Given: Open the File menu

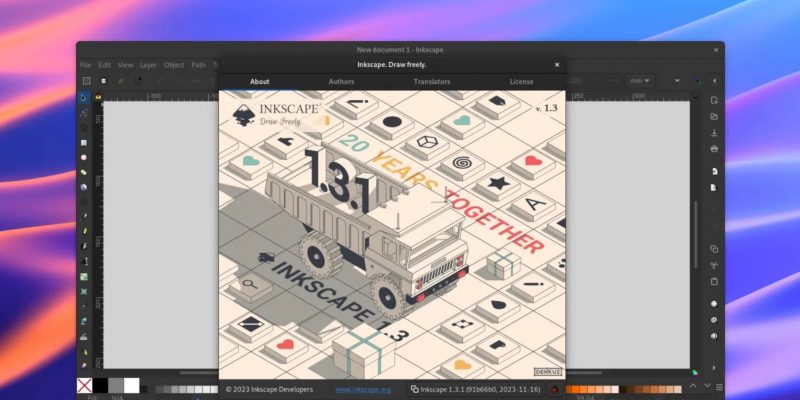Looking at the screenshot, I should pyautogui.click(x=86, y=65).
